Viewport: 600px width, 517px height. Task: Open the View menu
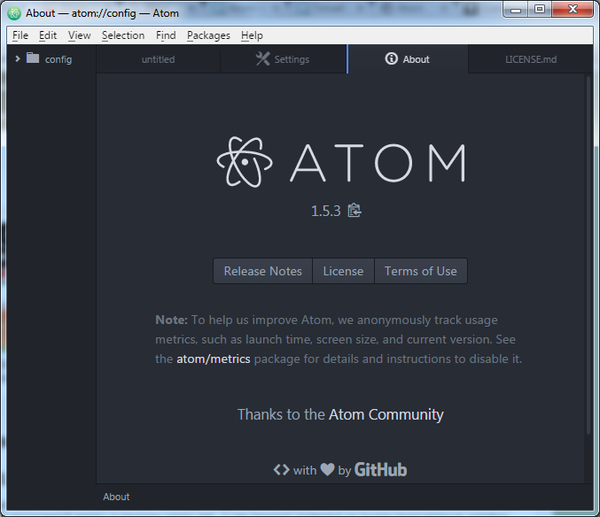point(79,35)
